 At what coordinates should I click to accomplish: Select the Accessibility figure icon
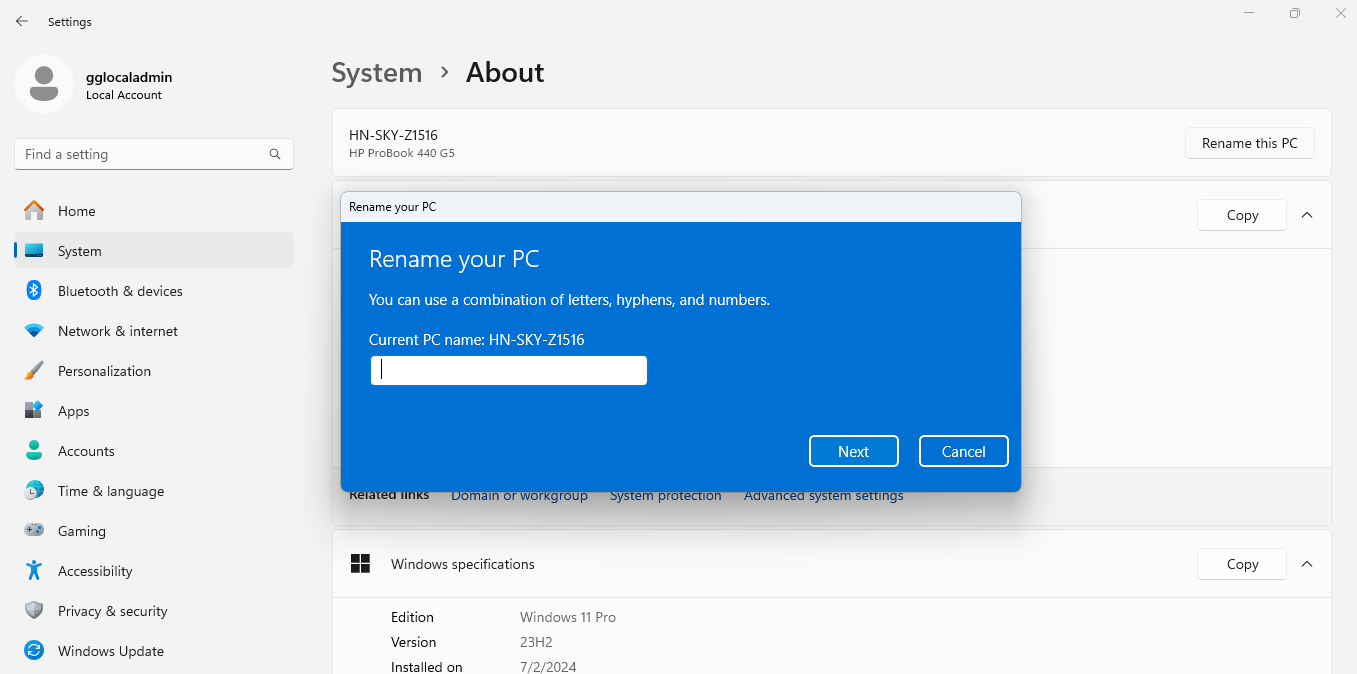[x=34, y=571]
